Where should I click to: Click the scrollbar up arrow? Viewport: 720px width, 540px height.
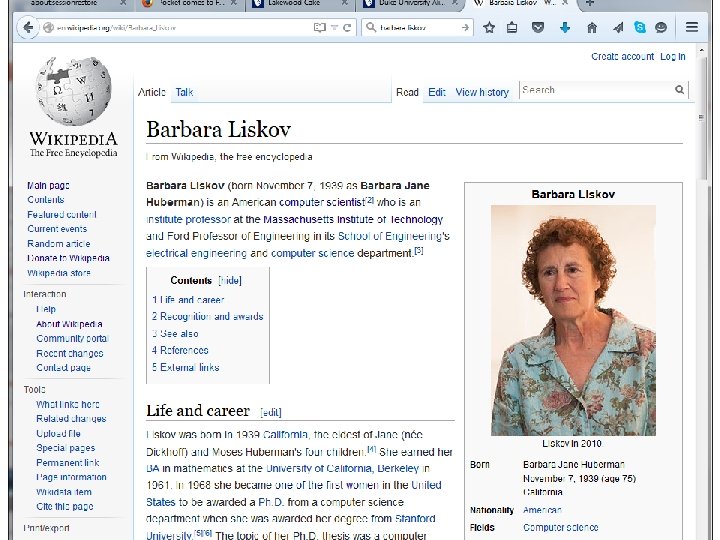click(701, 49)
